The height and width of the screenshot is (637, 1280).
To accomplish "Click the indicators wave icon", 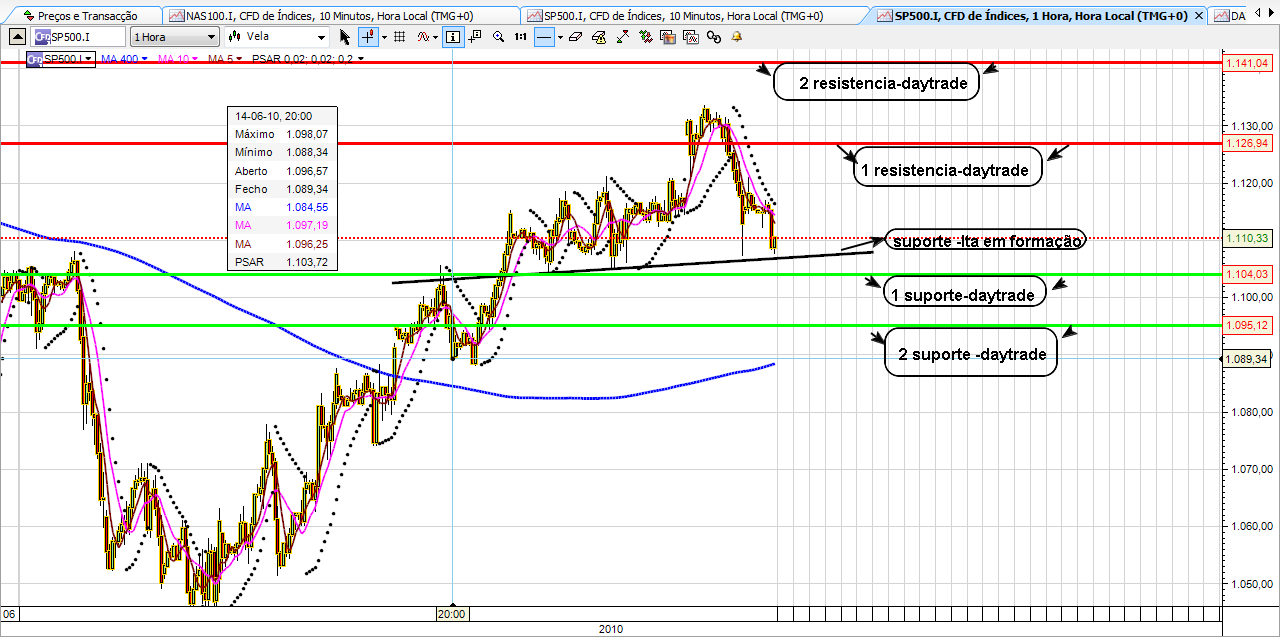I will click(423, 36).
